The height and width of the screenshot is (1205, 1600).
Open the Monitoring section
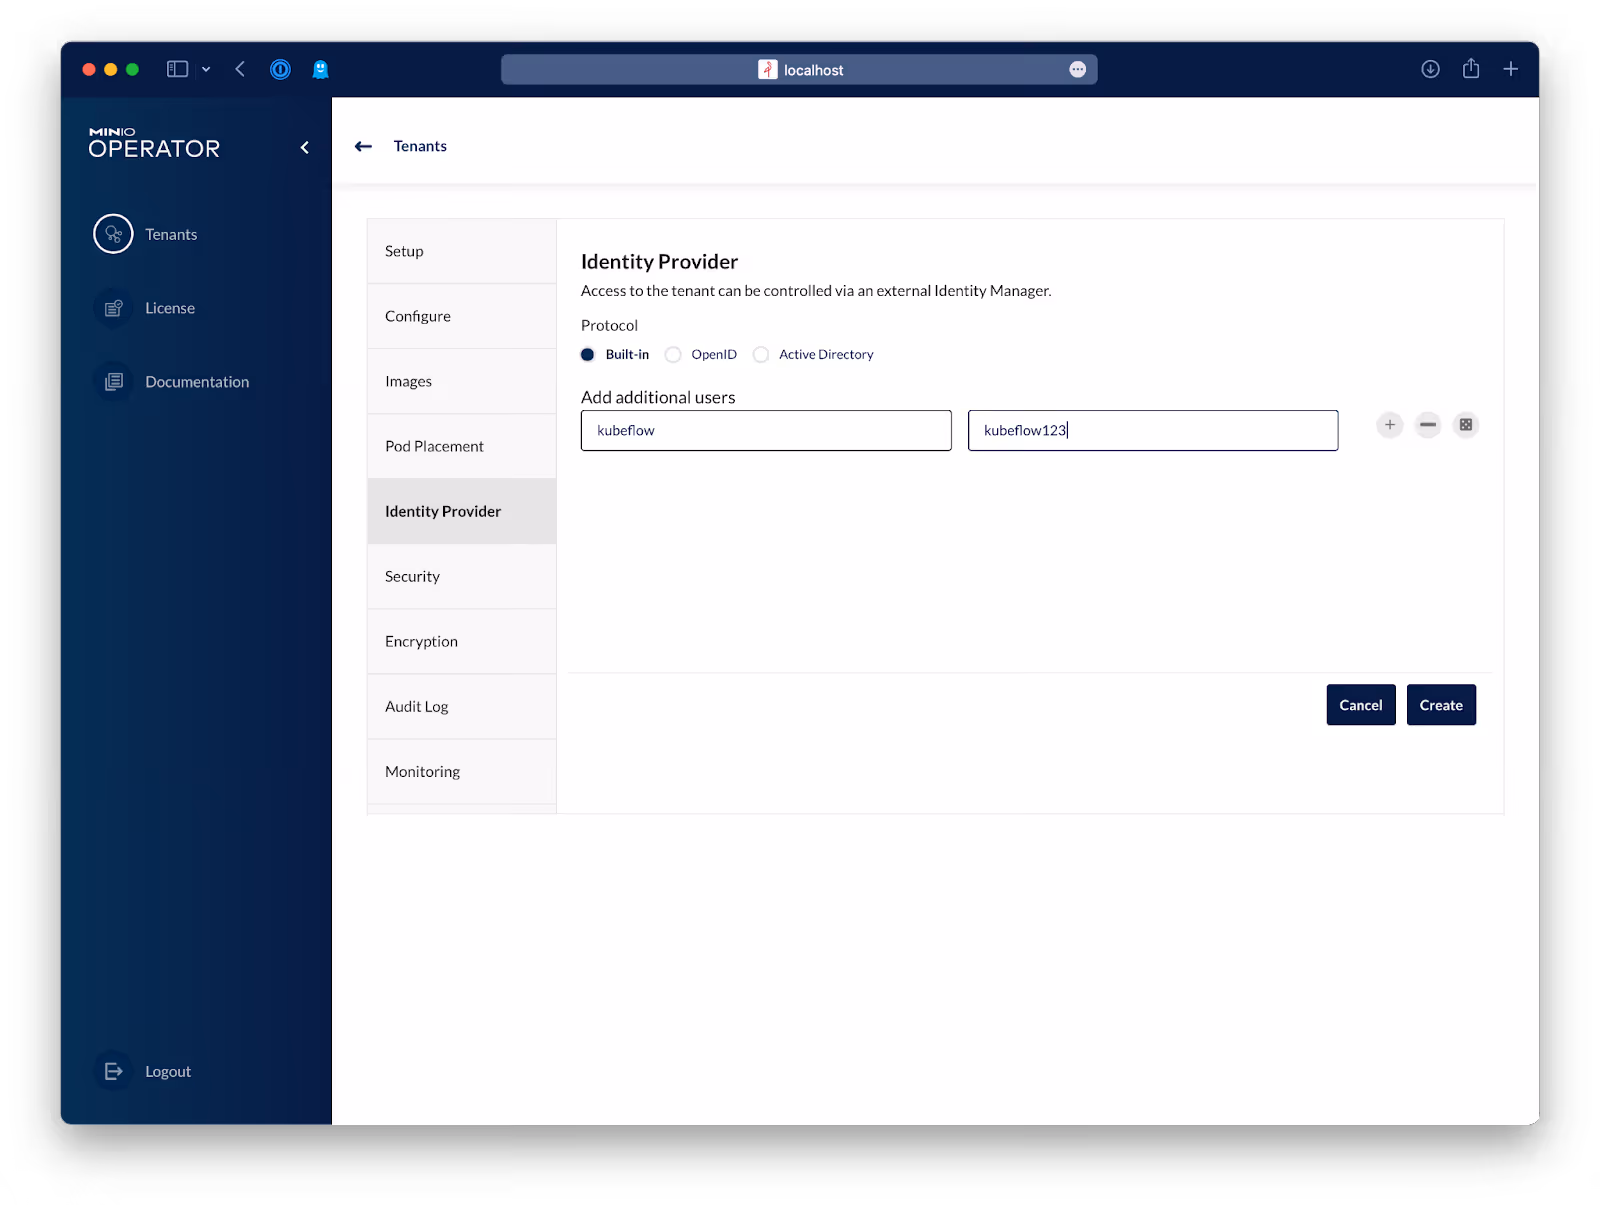coord(462,771)
